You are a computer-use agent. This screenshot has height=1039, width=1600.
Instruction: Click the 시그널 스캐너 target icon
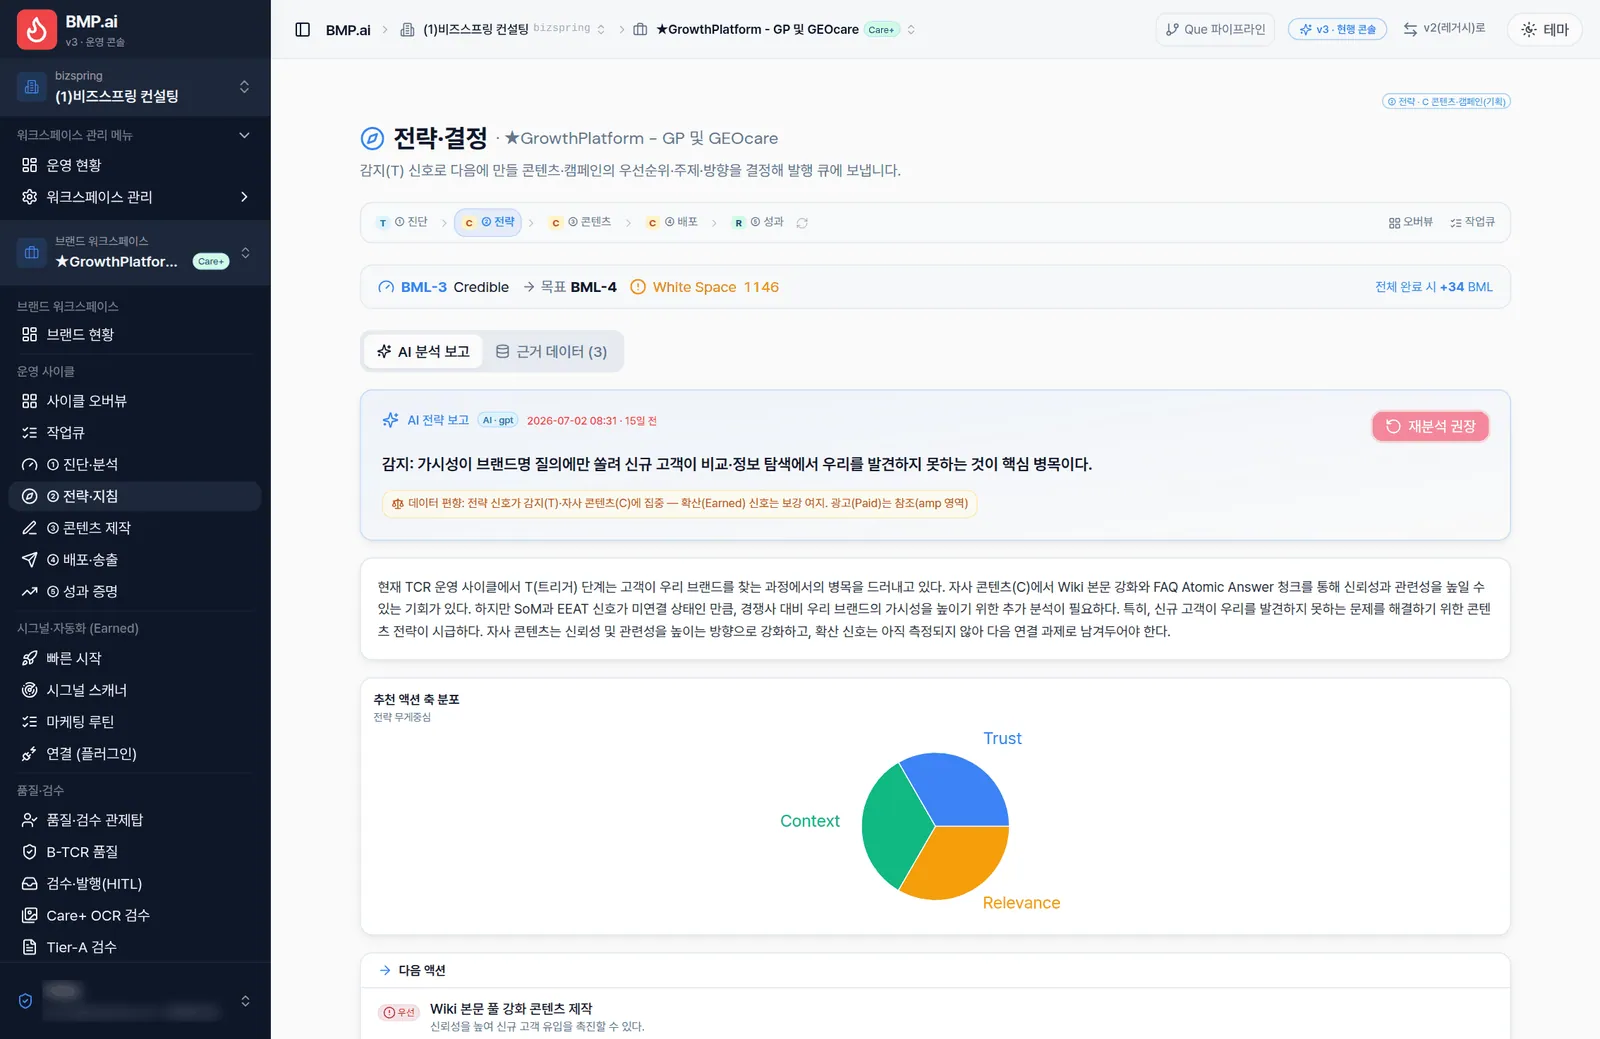coord(30,690)
